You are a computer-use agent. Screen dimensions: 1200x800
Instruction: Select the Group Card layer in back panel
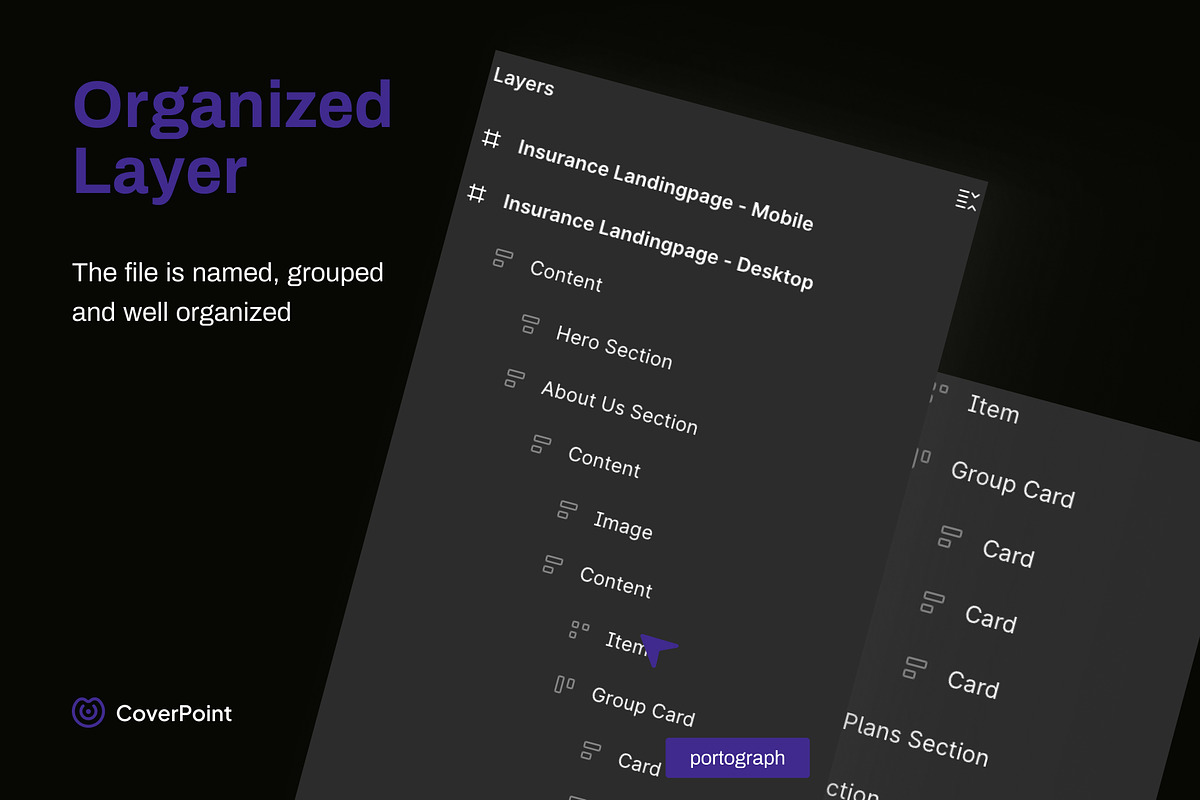coord(1012,484)
